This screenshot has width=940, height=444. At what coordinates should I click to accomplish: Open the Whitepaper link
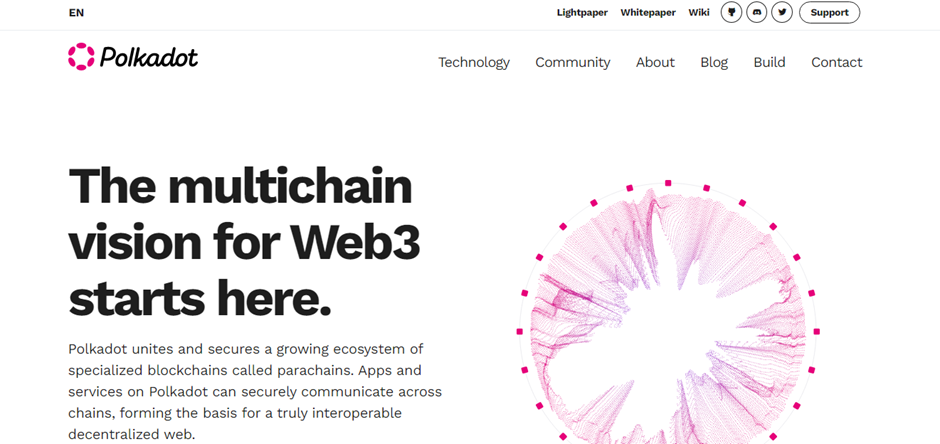tap(648, 13)
